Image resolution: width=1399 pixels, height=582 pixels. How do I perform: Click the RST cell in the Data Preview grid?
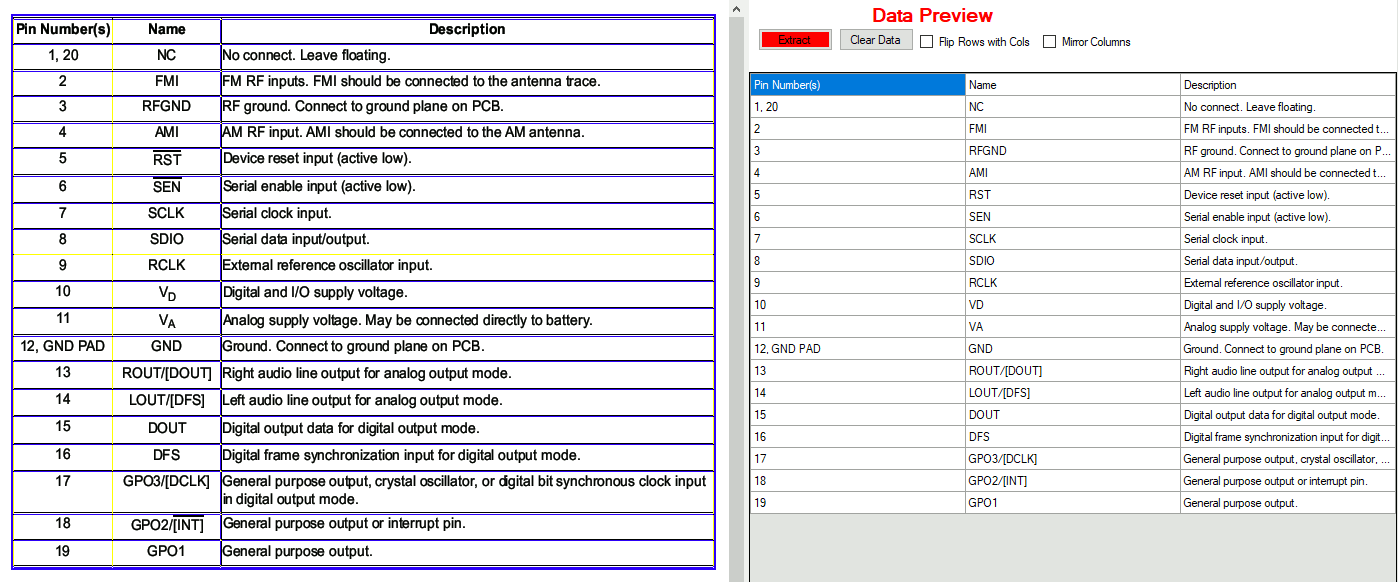(1073, 195)
